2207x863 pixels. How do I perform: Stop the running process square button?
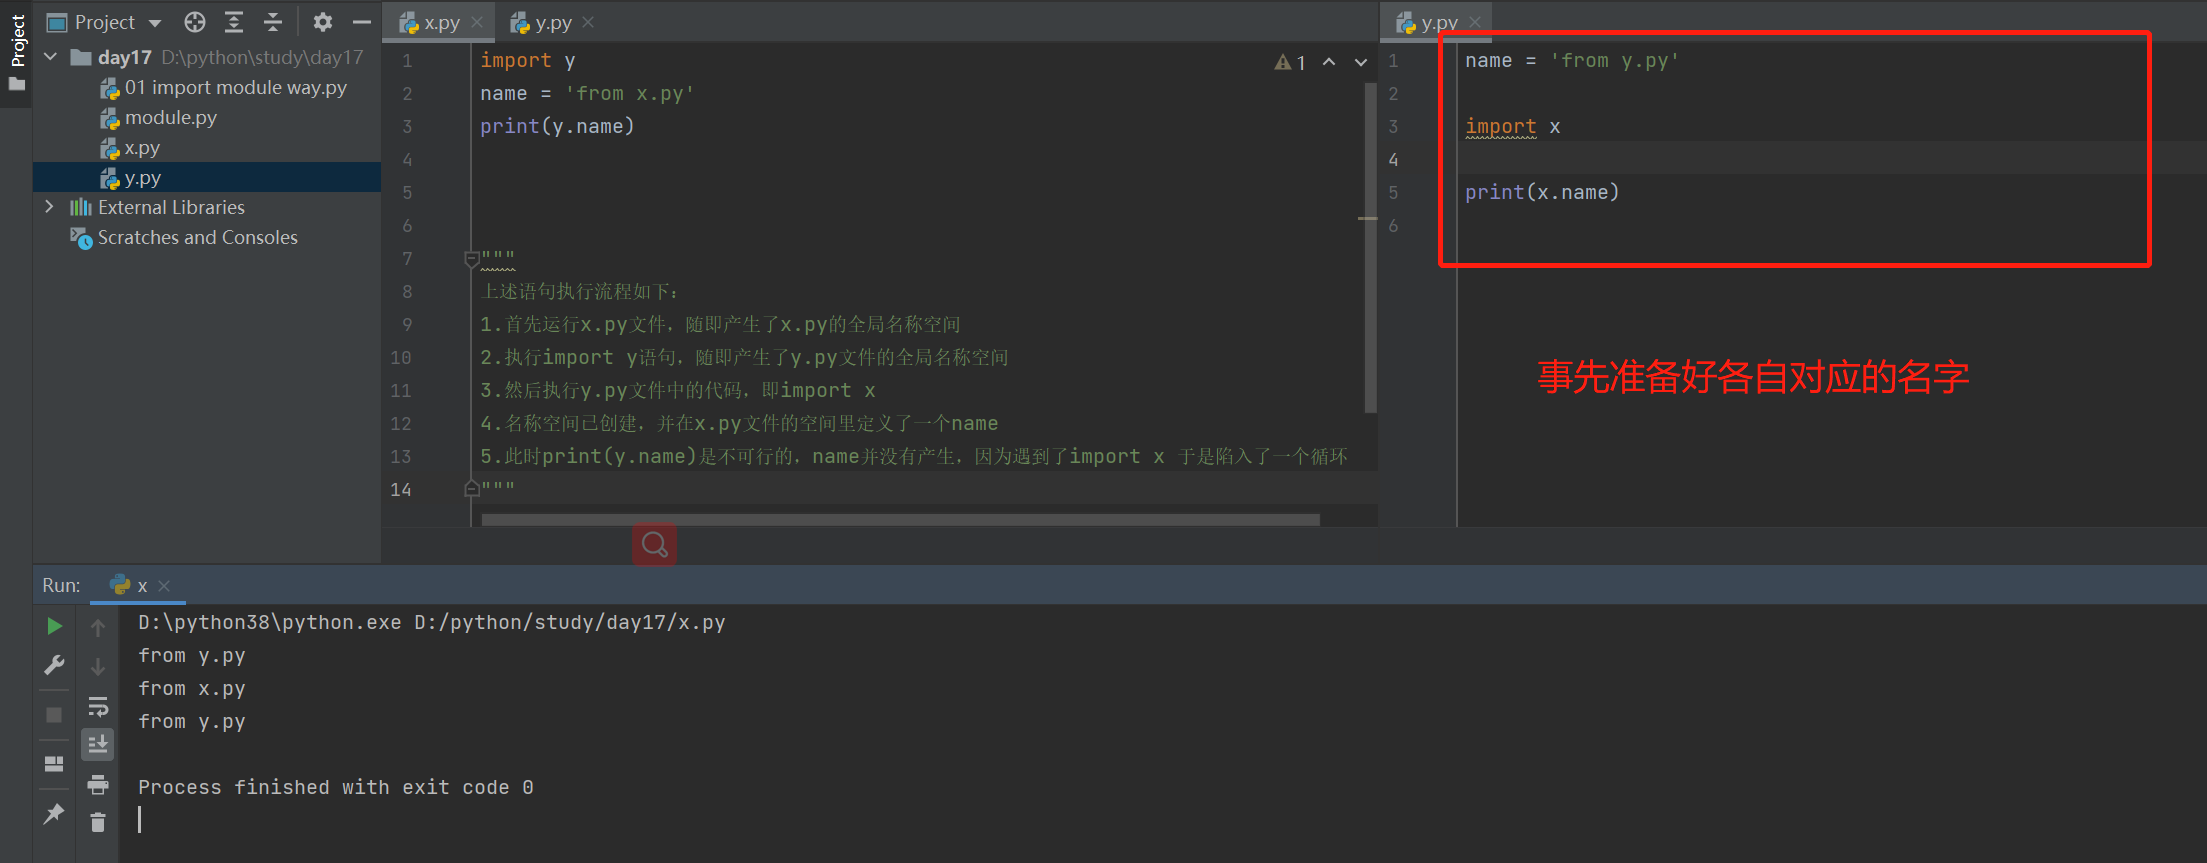[54, 715]
